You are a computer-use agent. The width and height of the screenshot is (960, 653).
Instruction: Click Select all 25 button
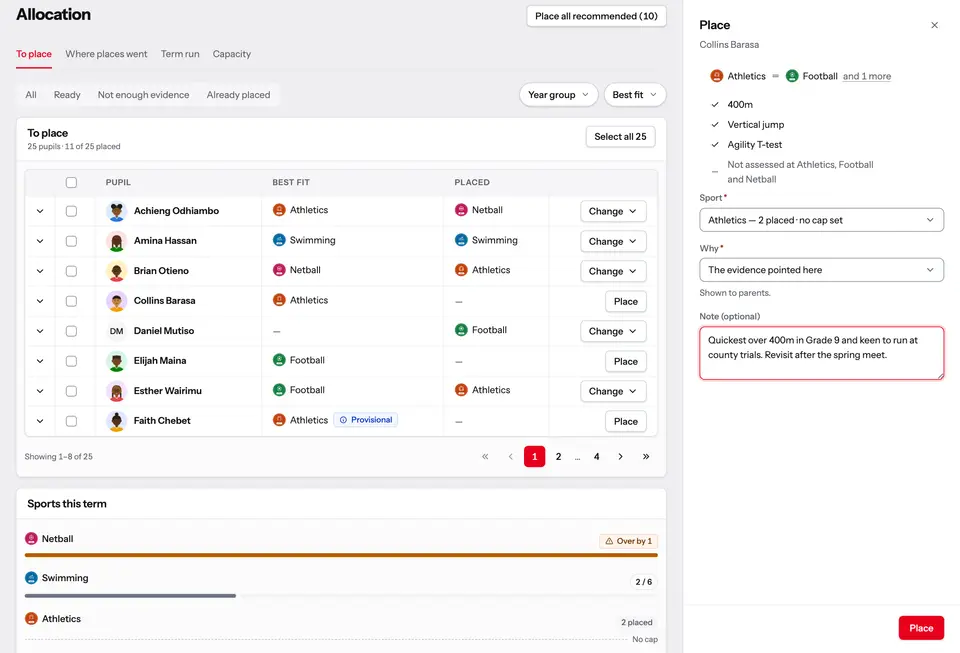click(x=620, y=136)
